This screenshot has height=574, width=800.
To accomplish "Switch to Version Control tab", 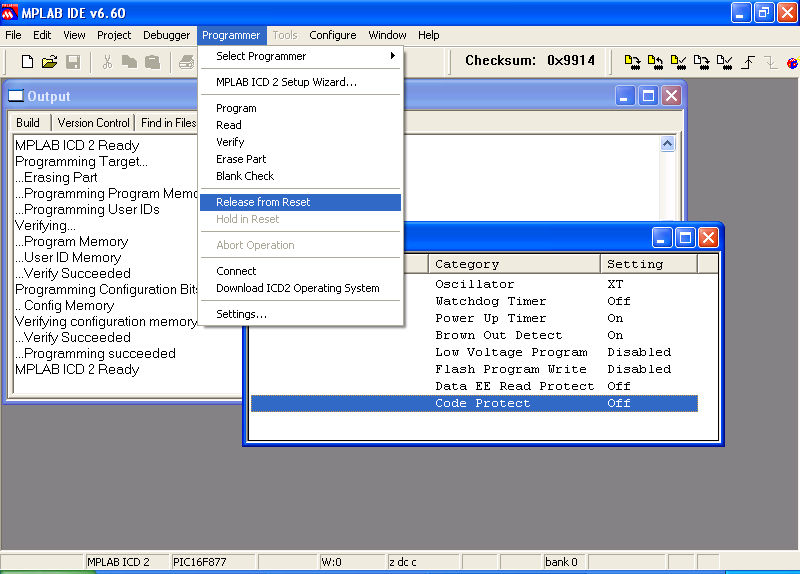I will tap(93, 122).
